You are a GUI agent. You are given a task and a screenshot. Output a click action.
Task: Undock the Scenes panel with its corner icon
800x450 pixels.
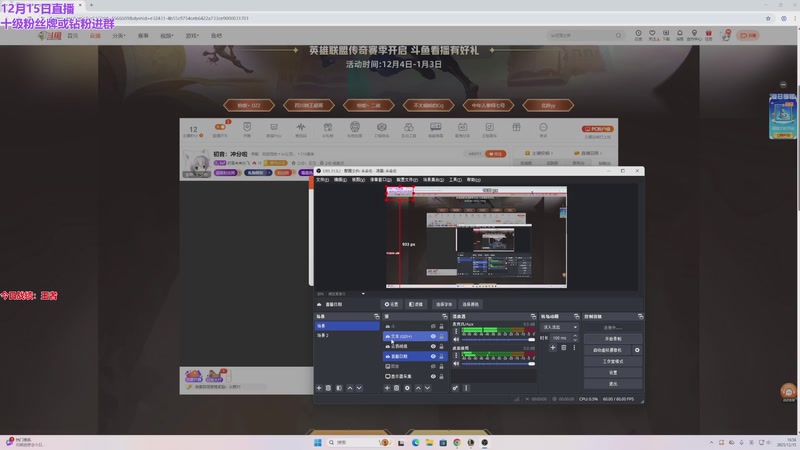tap(377, 317)
